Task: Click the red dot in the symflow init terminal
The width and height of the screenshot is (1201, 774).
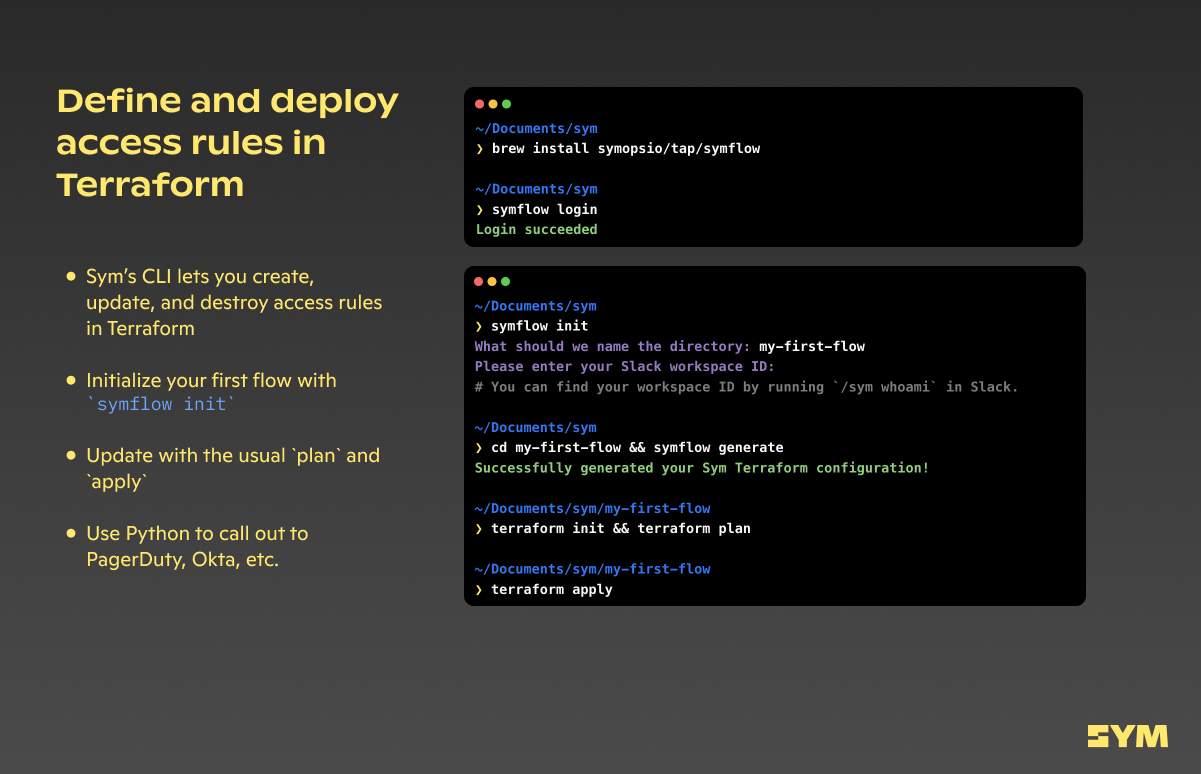Action: point(479,282)
